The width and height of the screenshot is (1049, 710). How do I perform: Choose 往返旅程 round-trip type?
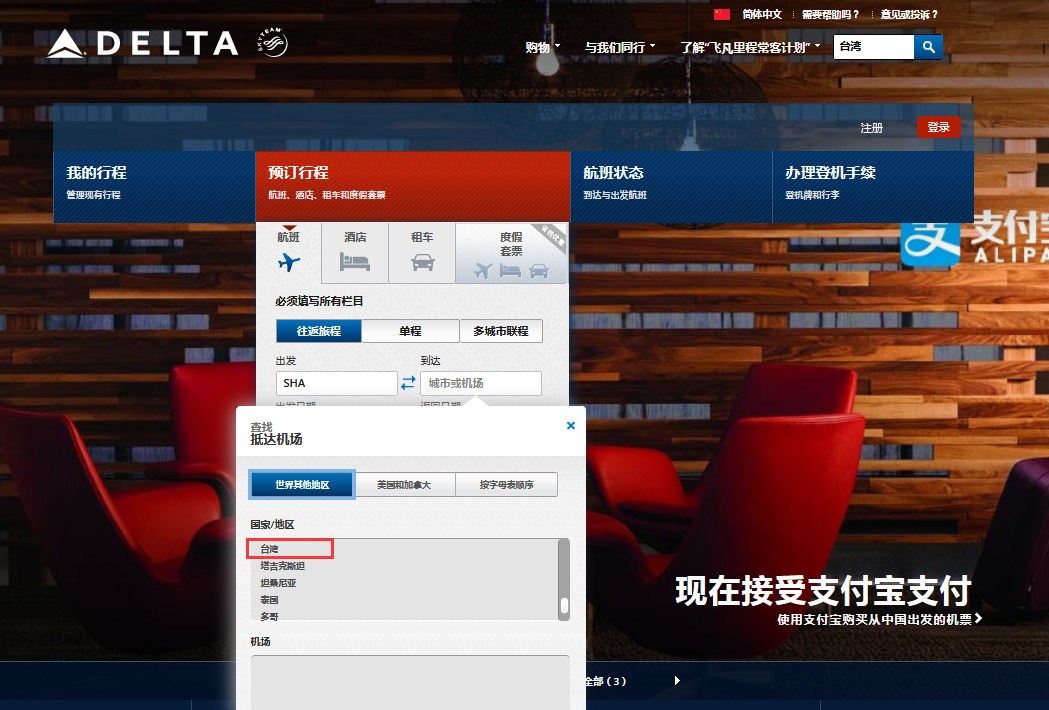[x=318, y=331]
